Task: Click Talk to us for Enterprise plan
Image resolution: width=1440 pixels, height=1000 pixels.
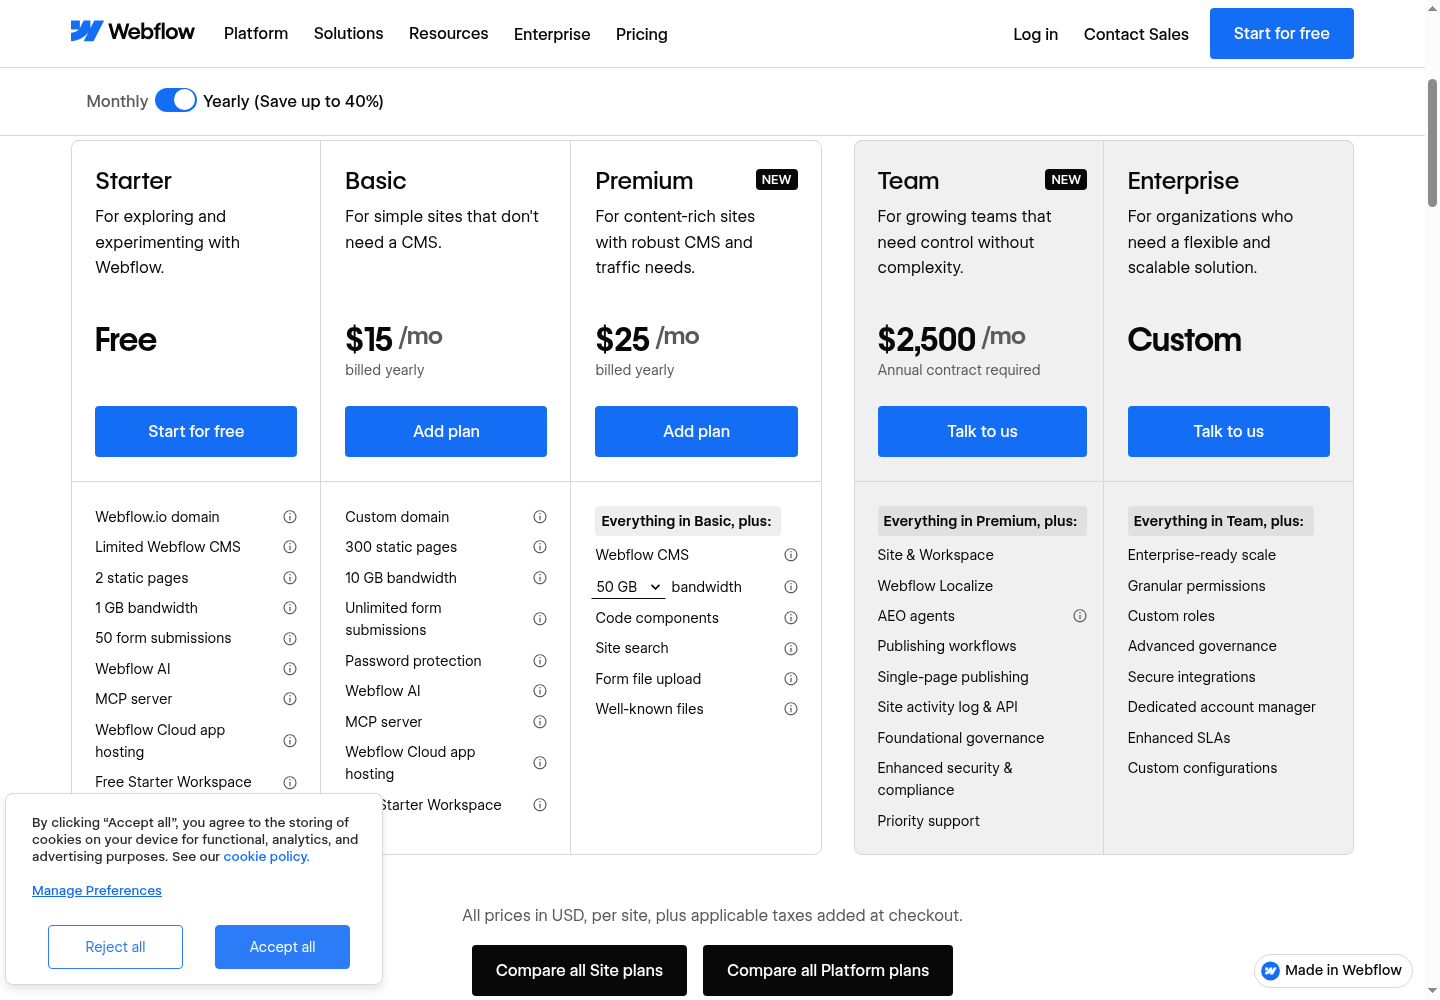Action: coord(1228,431)
